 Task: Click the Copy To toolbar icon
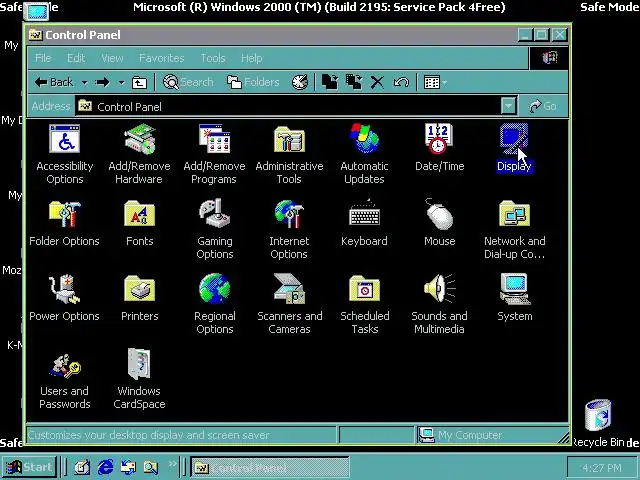point(353,82)
